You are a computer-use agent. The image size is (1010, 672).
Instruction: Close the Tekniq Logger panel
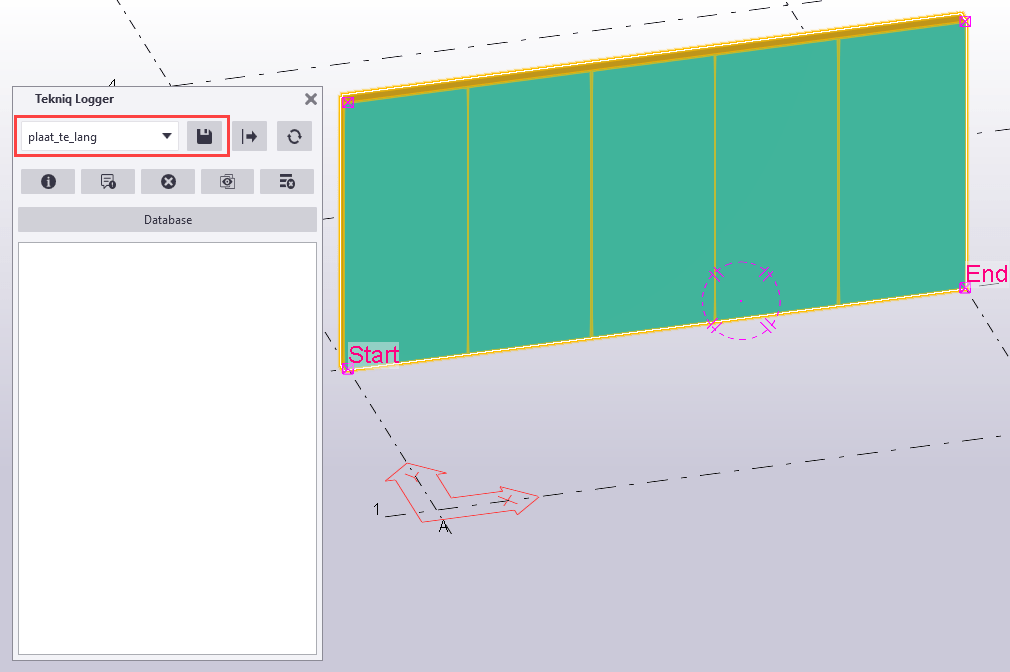(310, 99)
